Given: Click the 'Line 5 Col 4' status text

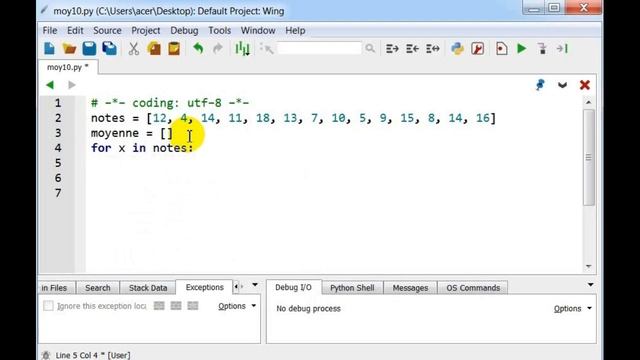Looking at the screenshot, I should click(76, 355).
